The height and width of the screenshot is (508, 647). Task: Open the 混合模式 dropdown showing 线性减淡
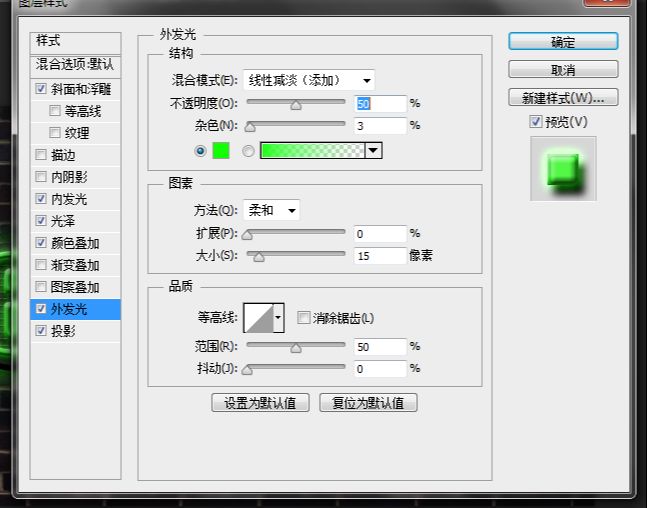tap(309, 80)
